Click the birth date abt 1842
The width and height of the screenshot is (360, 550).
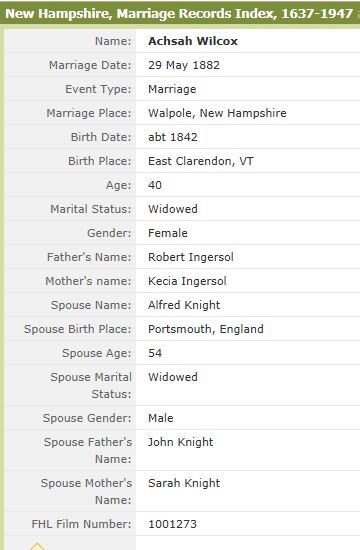pos(173,137)
